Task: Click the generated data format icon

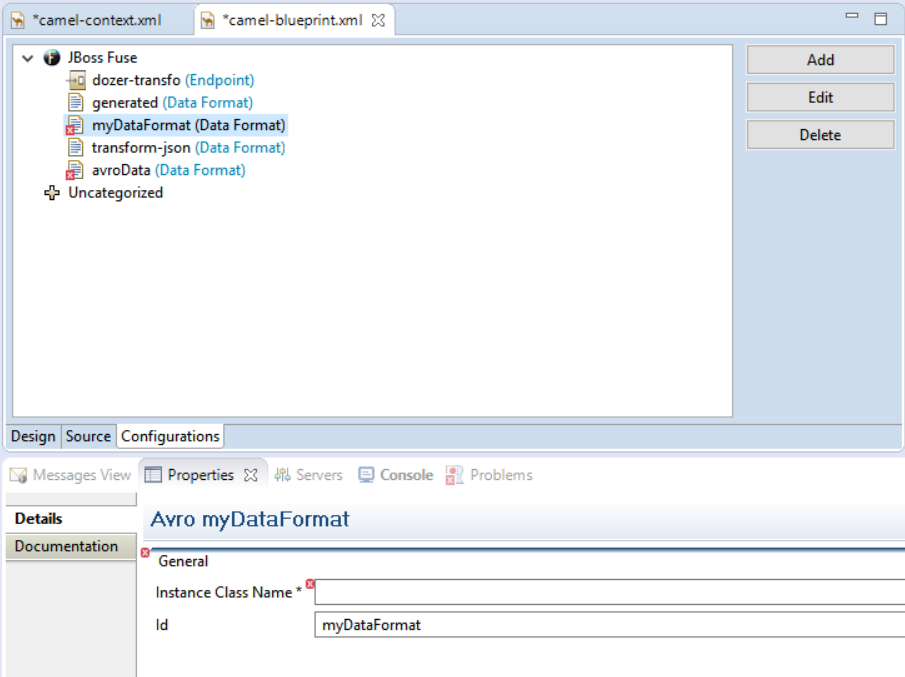Action: [x=76, y=102]
